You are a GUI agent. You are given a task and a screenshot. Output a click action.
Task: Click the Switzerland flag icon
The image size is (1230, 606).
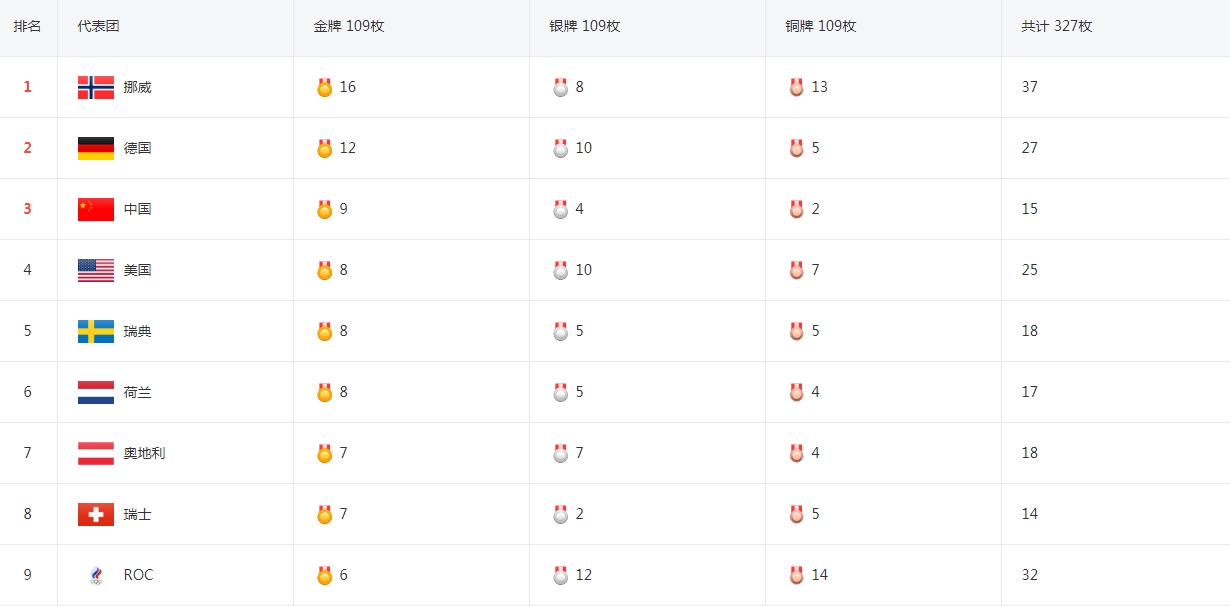click(x=96, y=514)
